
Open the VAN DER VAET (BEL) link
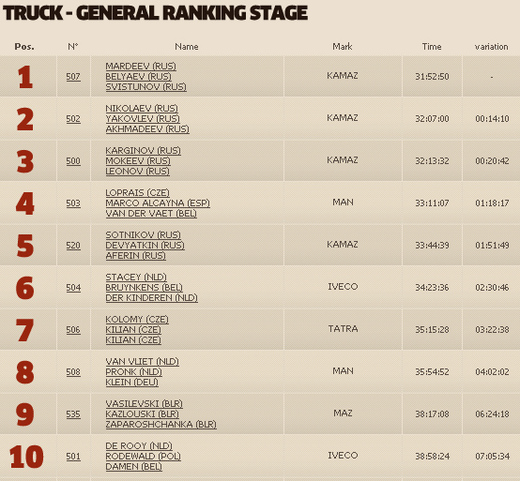tap(151, 214)
